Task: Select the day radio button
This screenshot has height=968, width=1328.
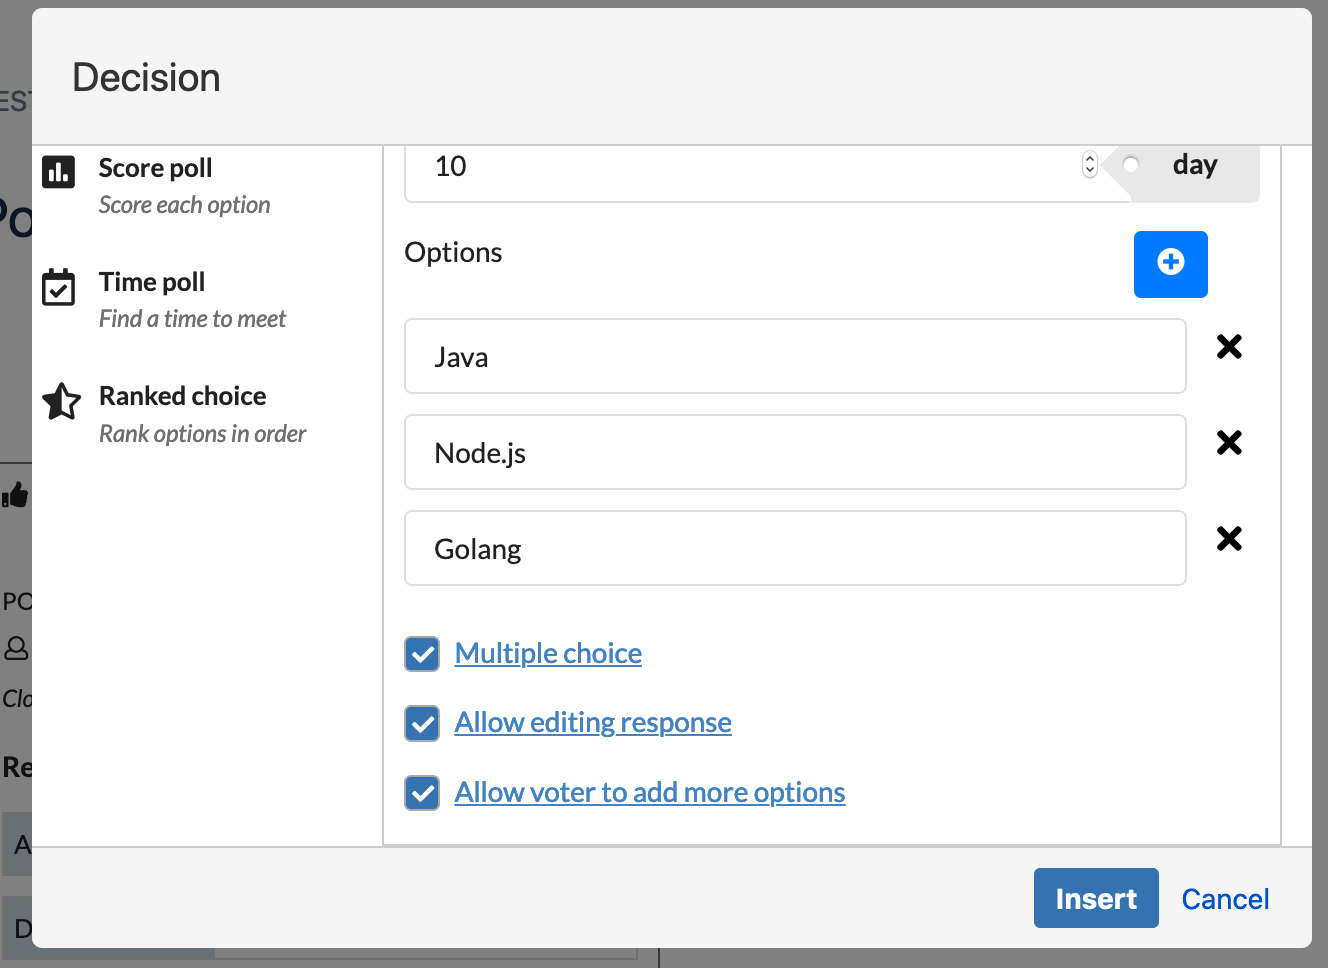Action: coord(1131,165)
